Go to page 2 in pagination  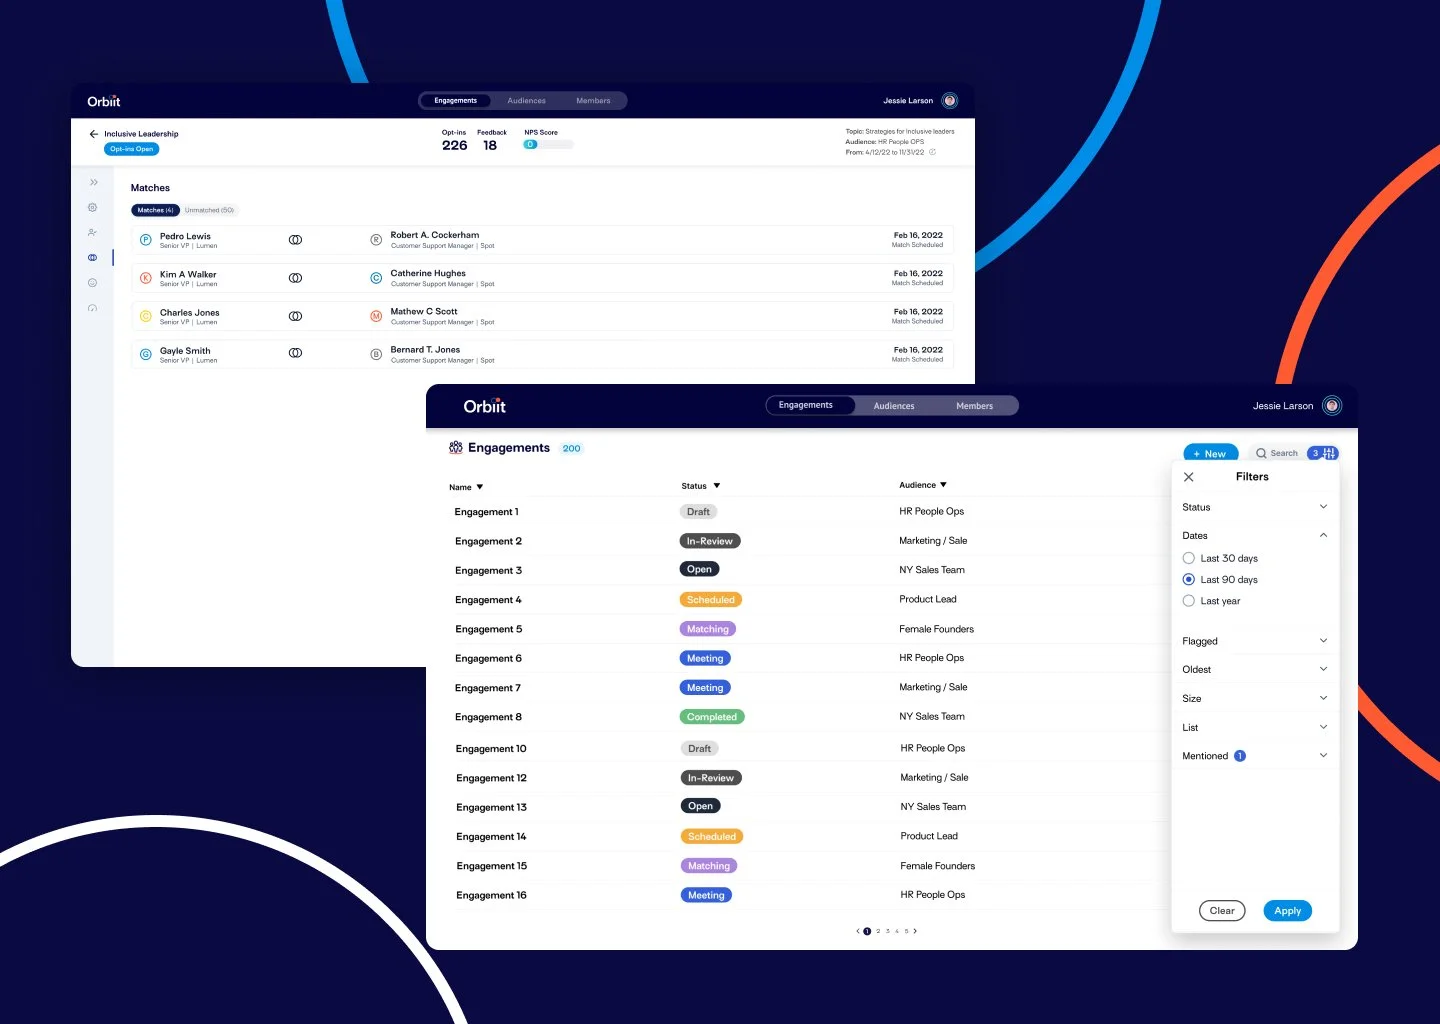(x=878, y=931)
